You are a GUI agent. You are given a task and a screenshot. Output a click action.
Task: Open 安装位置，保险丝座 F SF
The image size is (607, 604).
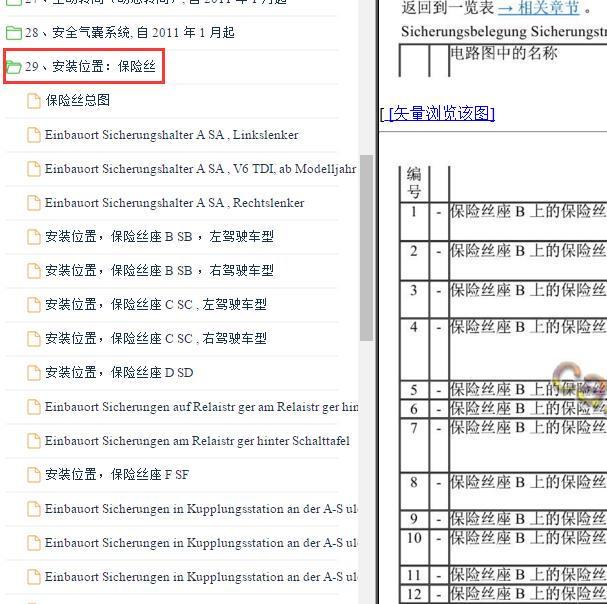(x=117, y=474)
